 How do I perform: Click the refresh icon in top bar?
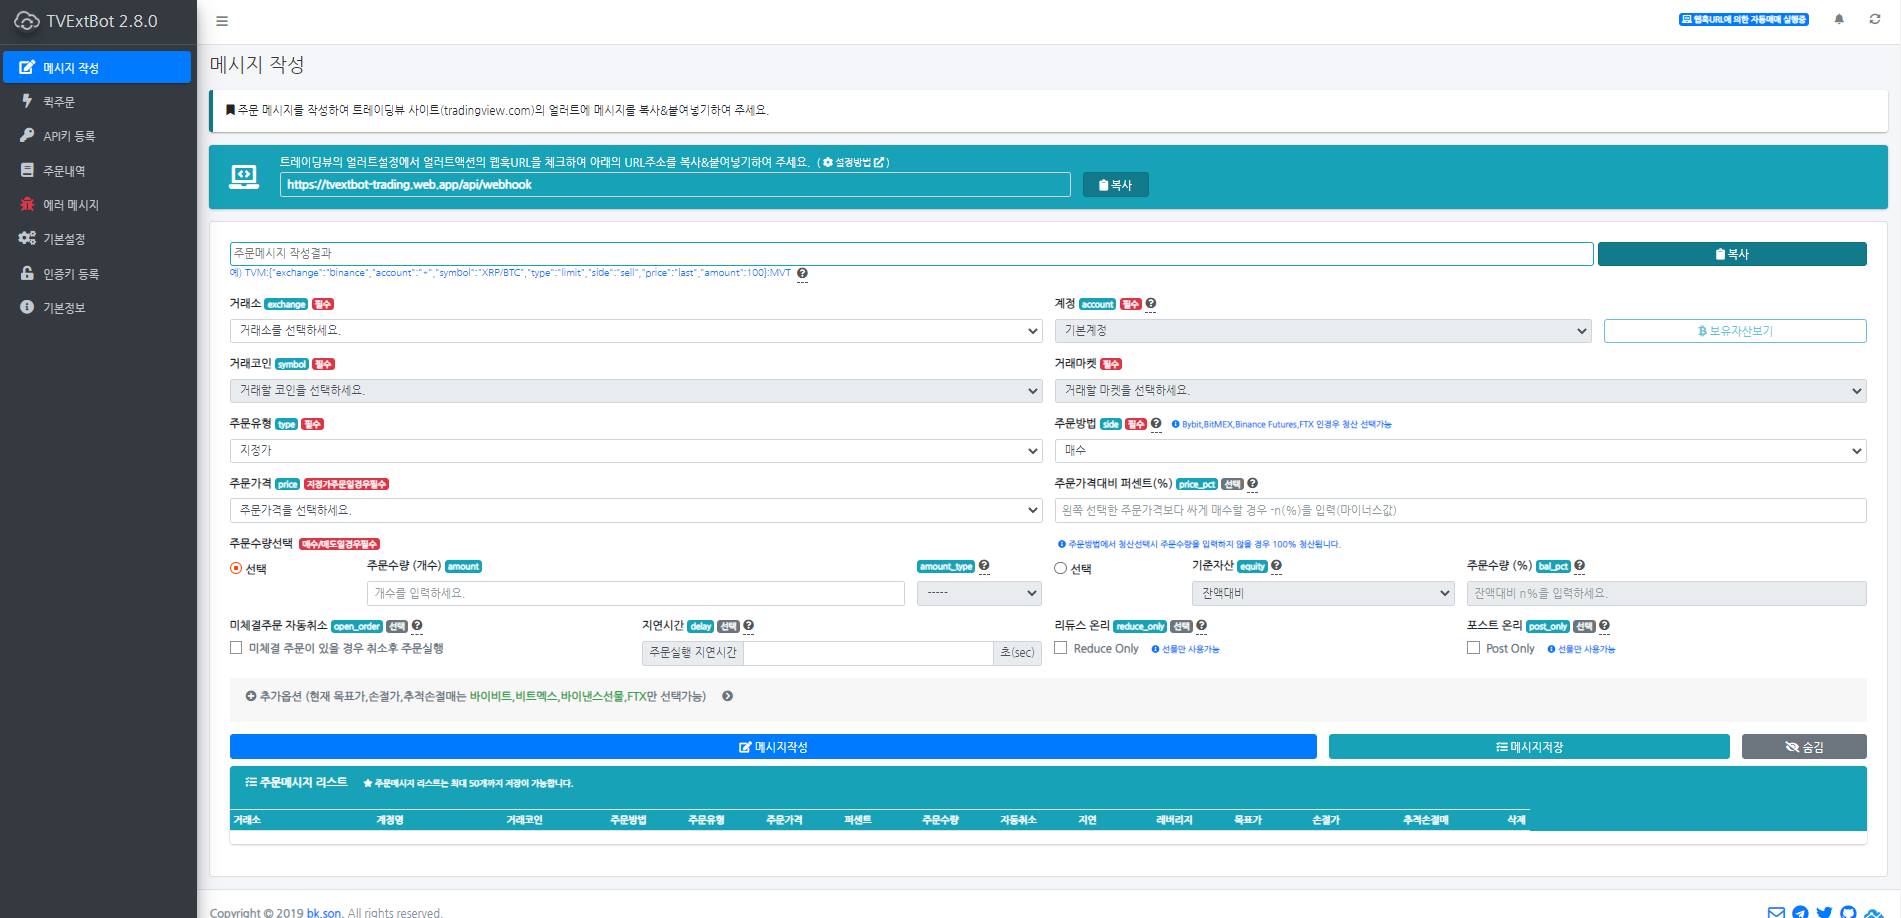pos(1874,19)
